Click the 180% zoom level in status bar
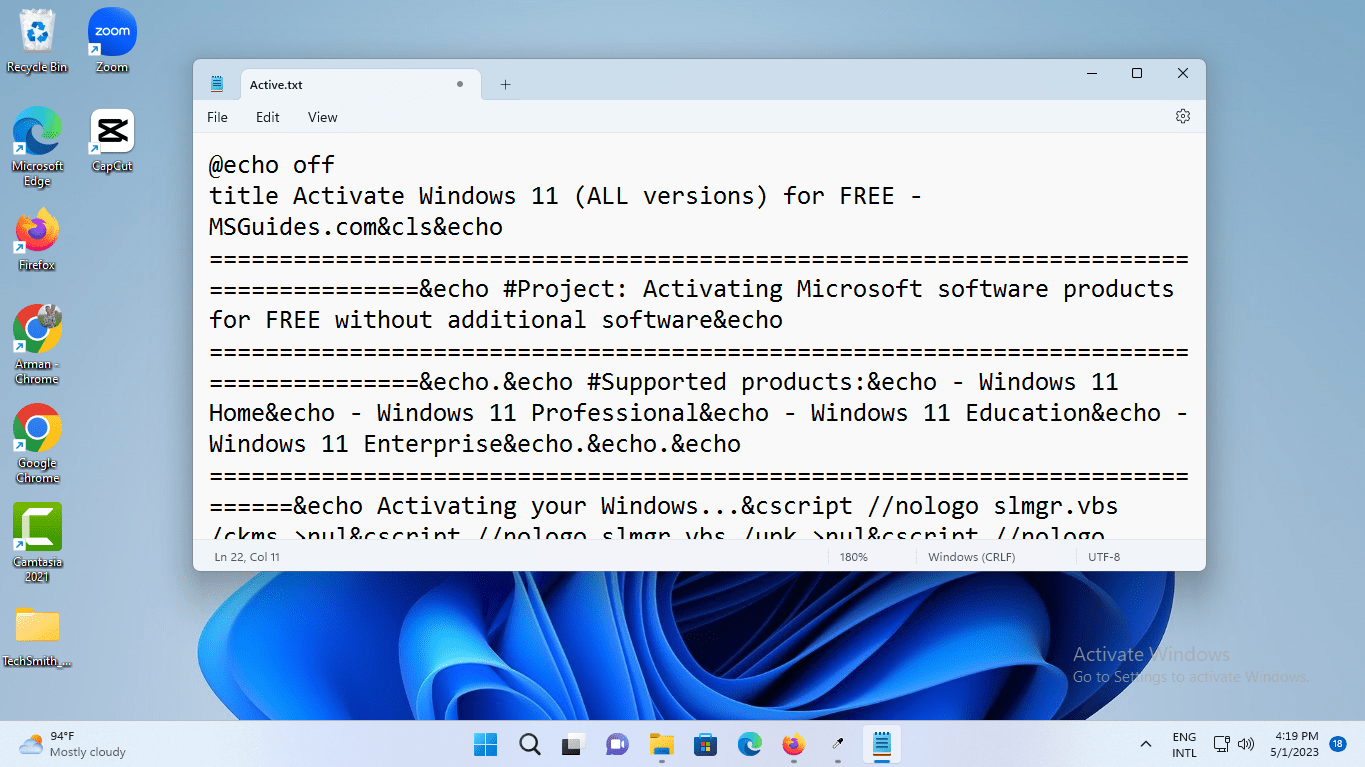The height and width of the screenshot is (767, 1365). click(853, 557)
